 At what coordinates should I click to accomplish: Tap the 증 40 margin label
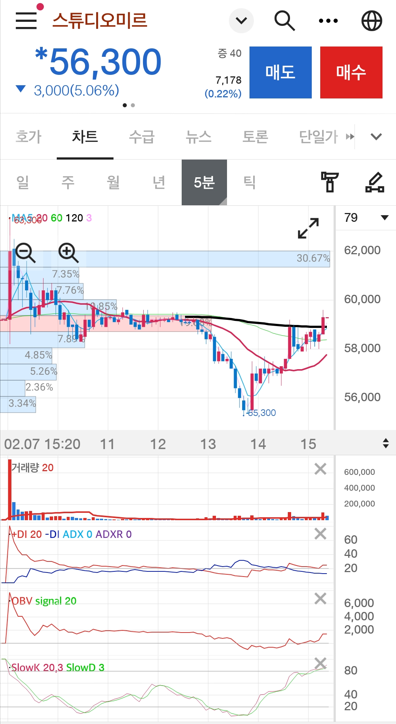[229, 54]
